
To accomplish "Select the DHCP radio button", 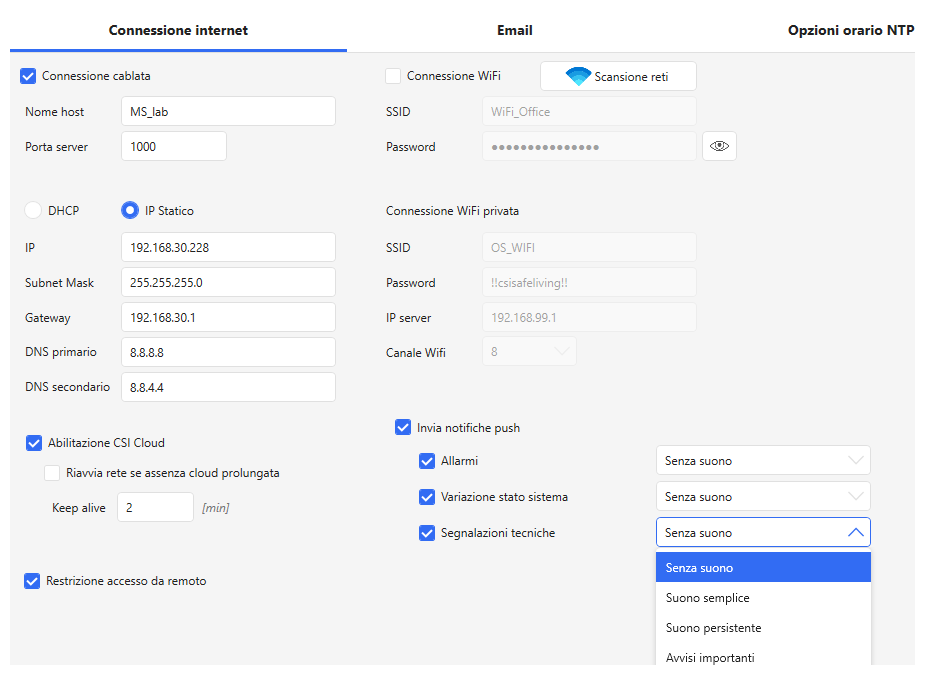I will tap(33, 211).
